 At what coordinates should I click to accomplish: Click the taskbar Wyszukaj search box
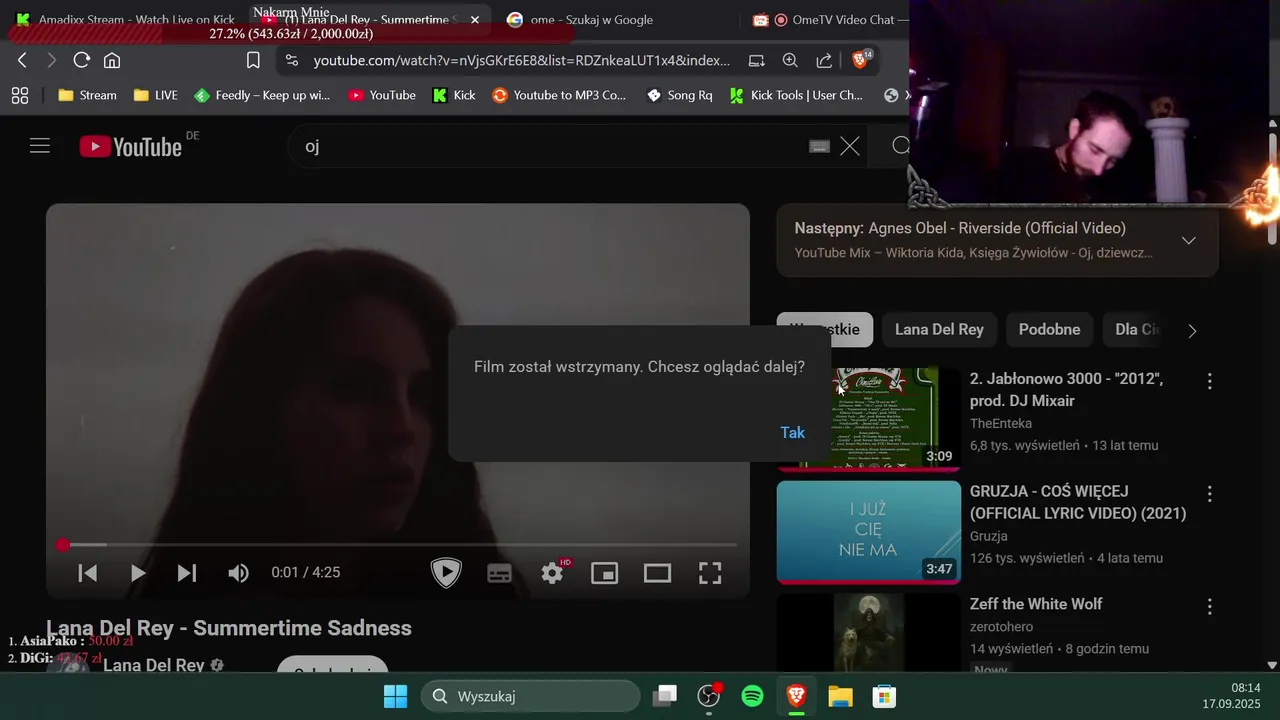tap(530, 696)
